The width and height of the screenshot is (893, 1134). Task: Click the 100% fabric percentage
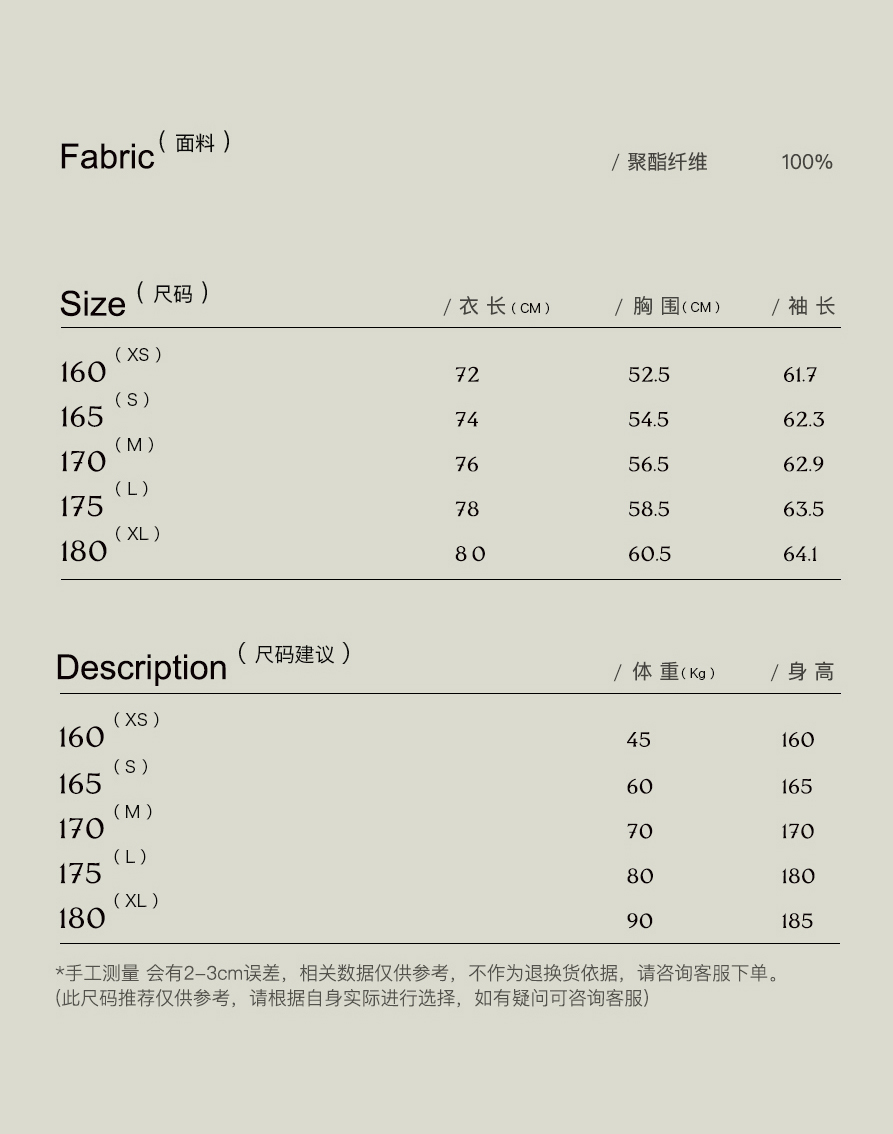pyautogui.click(x=806, y=162)
